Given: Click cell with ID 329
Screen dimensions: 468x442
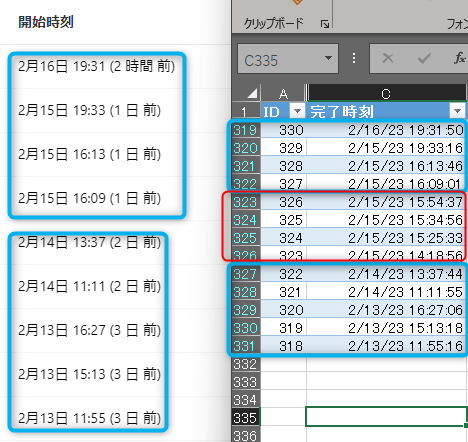Looking at the screenshot, I should click(x=283, y=148).
